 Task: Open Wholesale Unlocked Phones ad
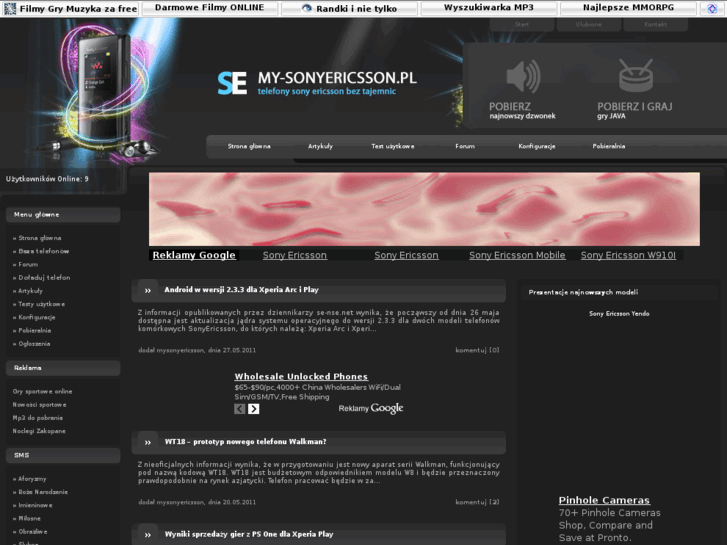(301, 377)
